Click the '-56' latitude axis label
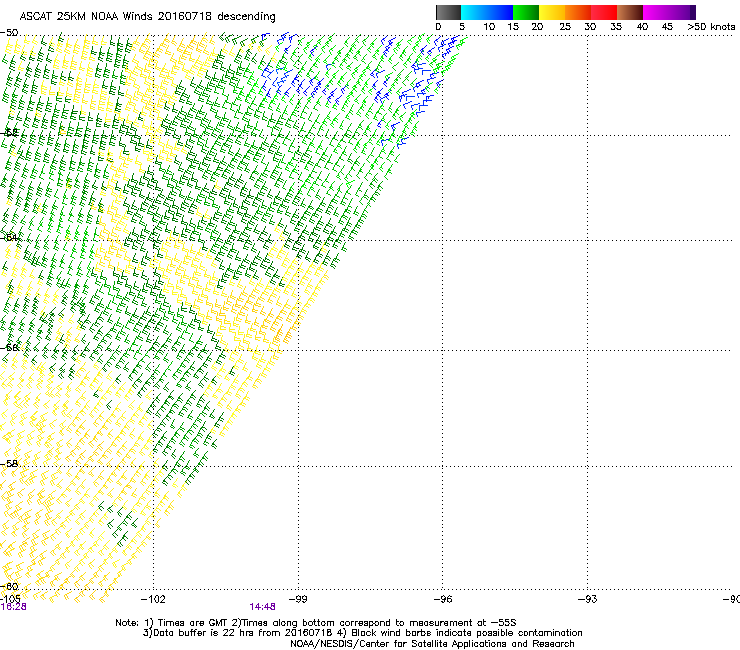740x650 pixels. click(9, 347)
